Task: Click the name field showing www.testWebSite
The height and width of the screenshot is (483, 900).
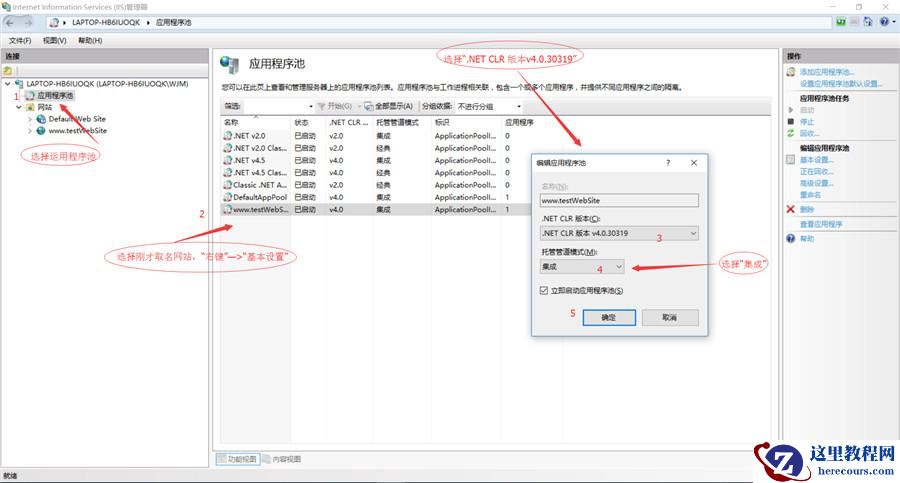Action: pos(619,200)
